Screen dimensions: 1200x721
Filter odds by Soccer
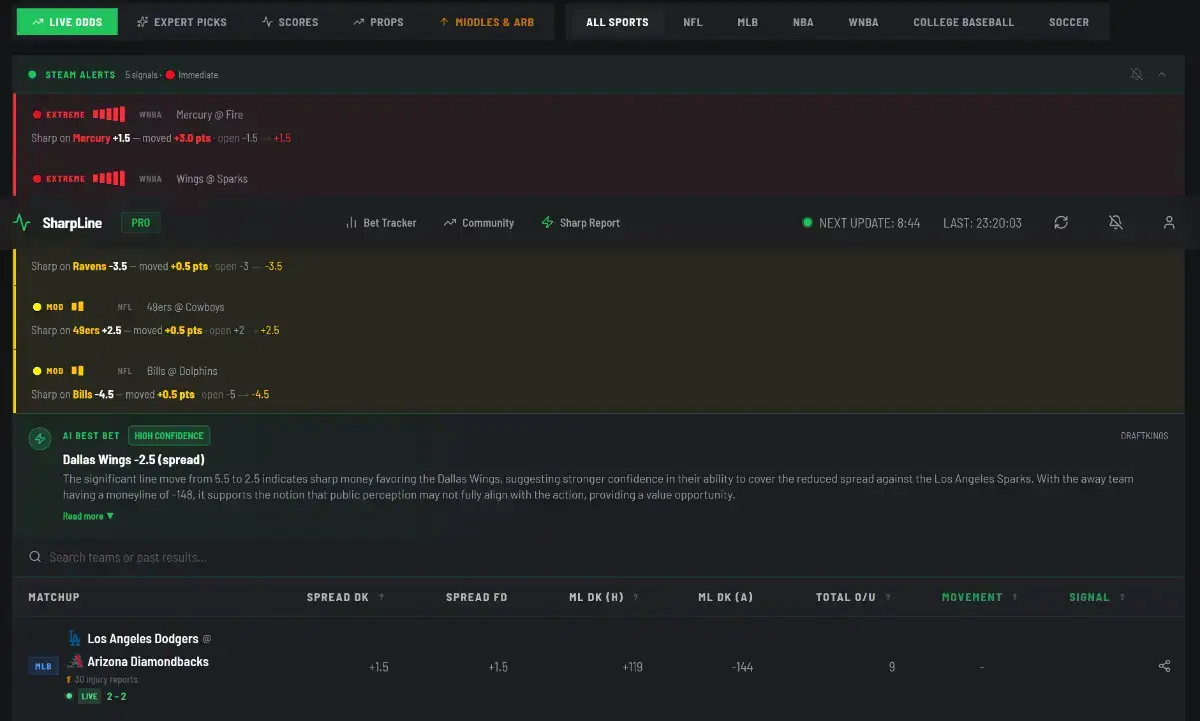(1069, 22)
